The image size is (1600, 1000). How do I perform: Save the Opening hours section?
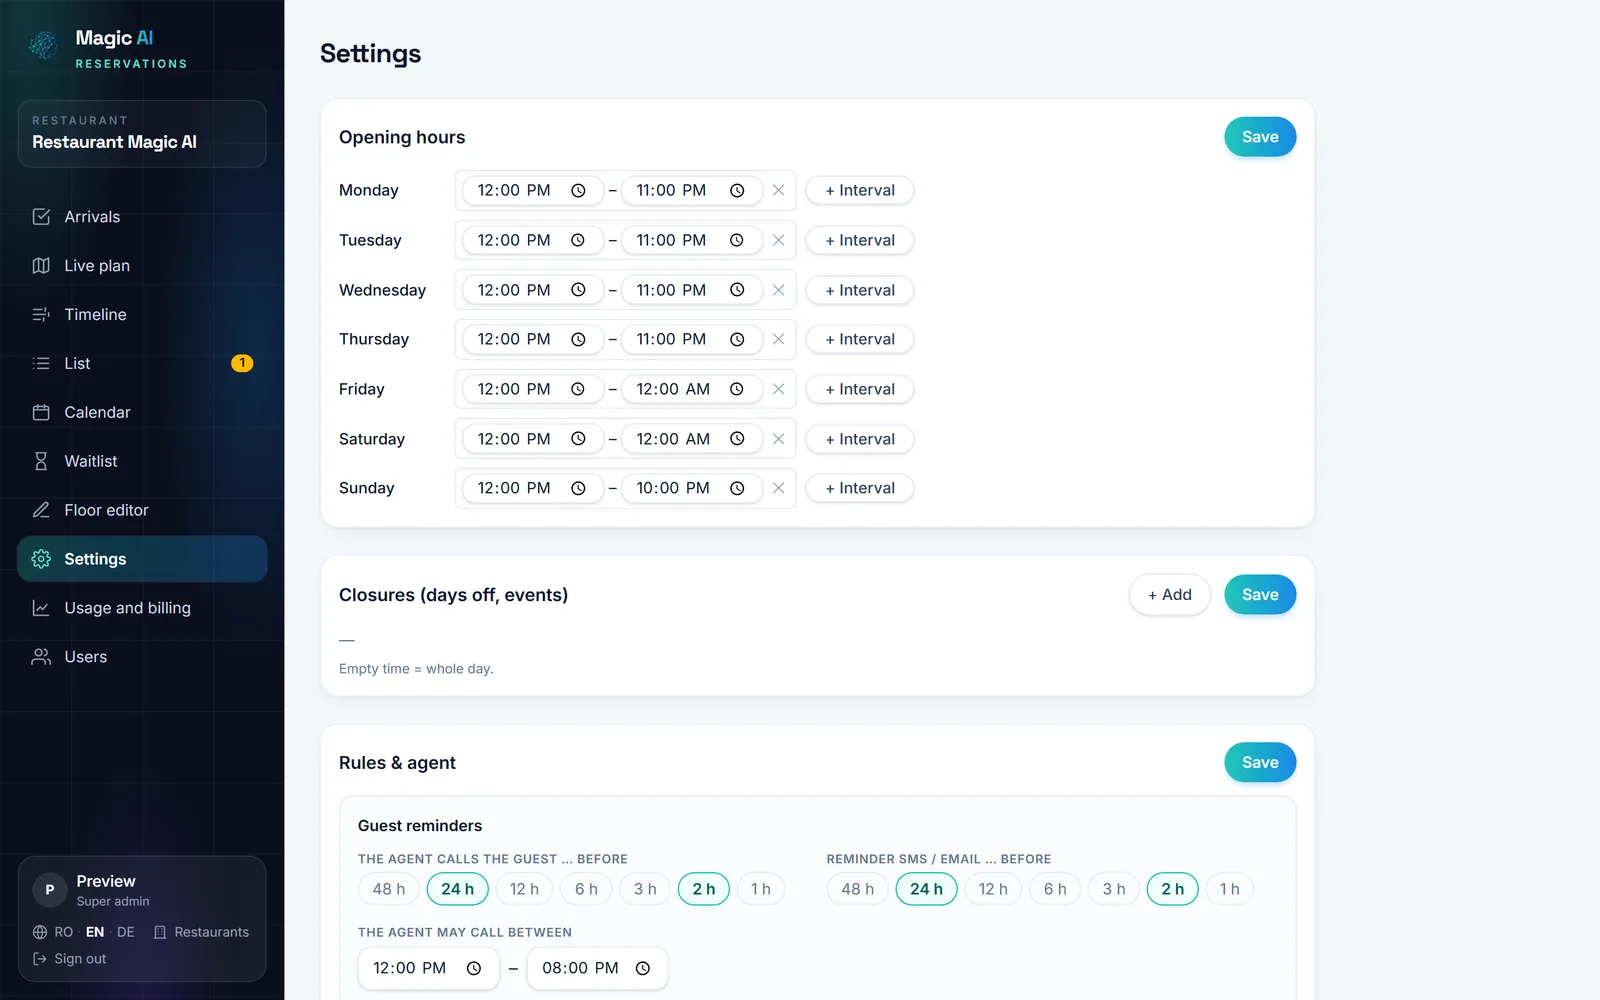[1260, 137]
